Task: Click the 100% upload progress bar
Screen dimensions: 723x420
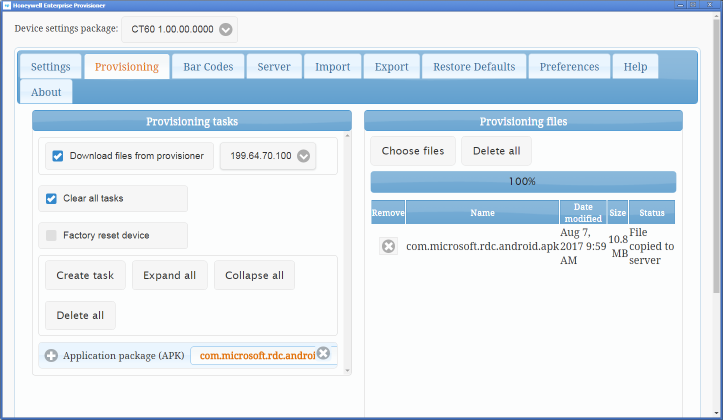Action: coord(523,182)
